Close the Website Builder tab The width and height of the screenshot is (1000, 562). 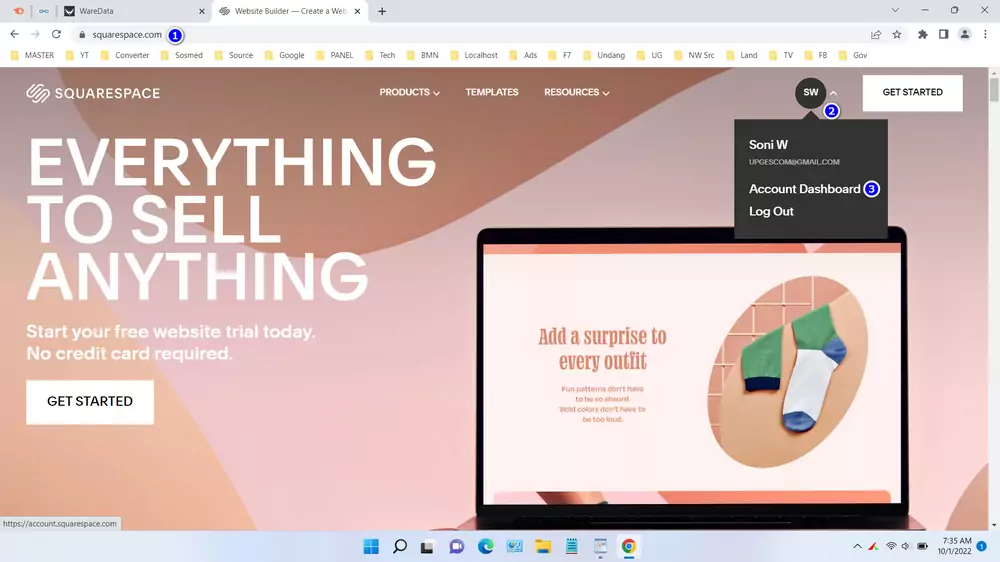(x=357, y=11)
